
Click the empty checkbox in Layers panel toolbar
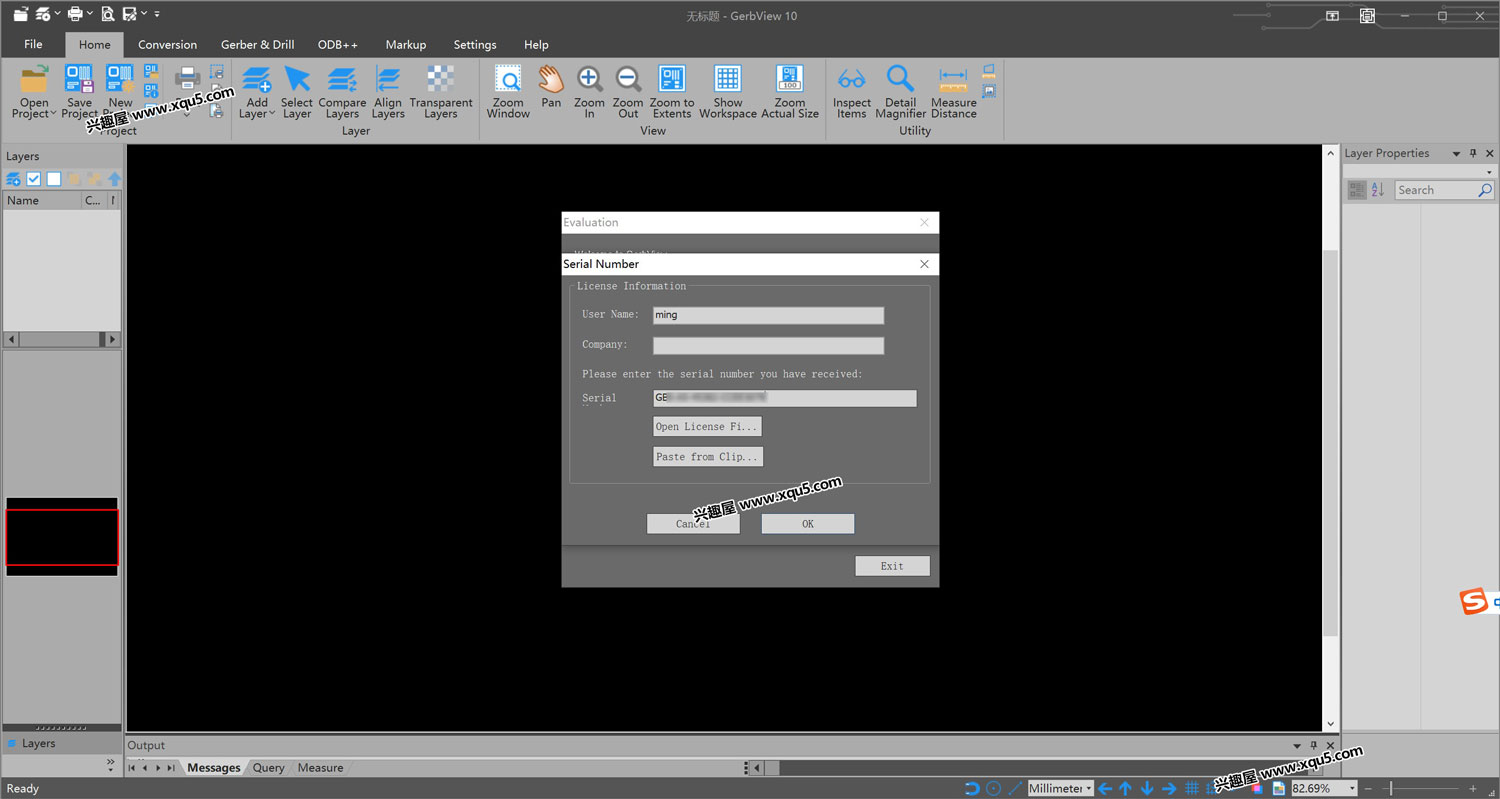[54, 179]
